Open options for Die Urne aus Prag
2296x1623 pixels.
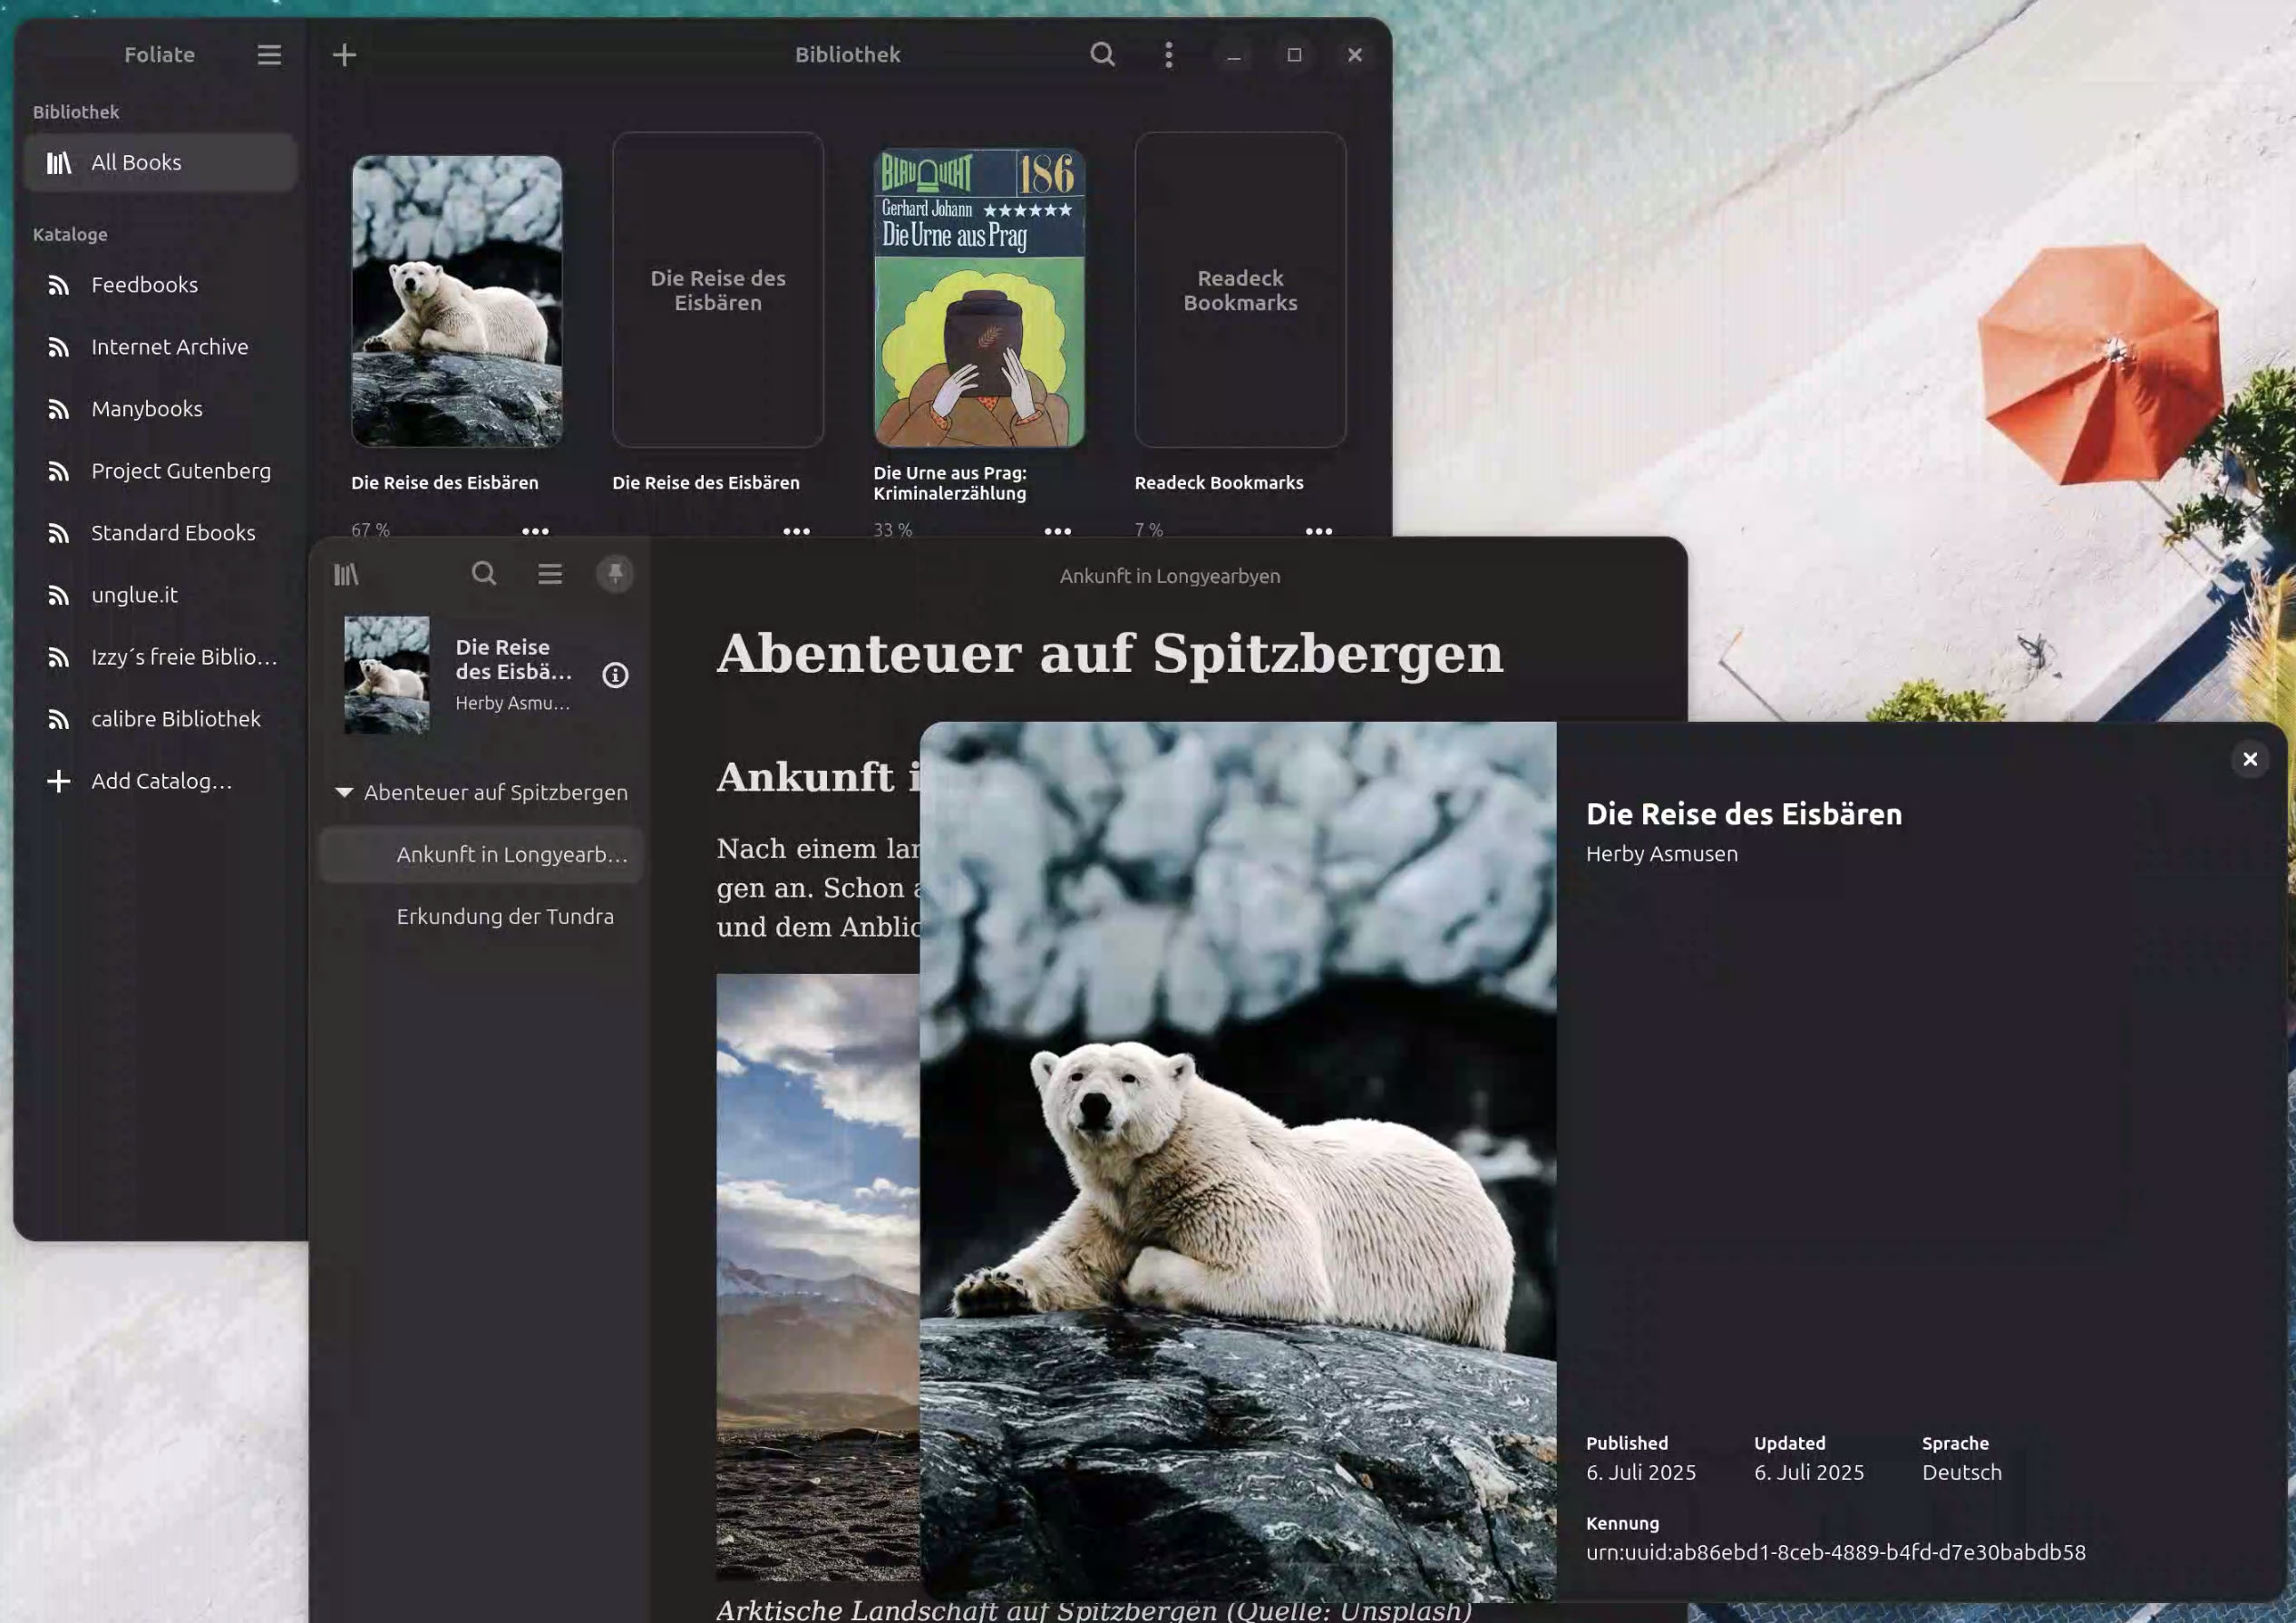click(1057, 532)
